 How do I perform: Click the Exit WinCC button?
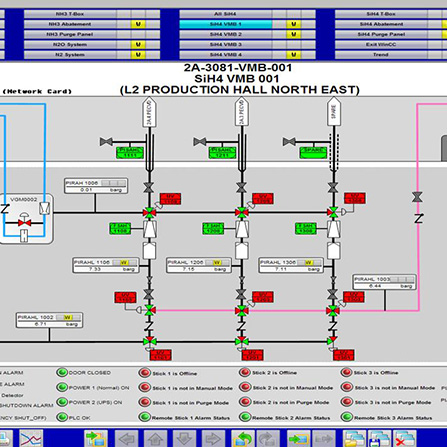point(381,44)
